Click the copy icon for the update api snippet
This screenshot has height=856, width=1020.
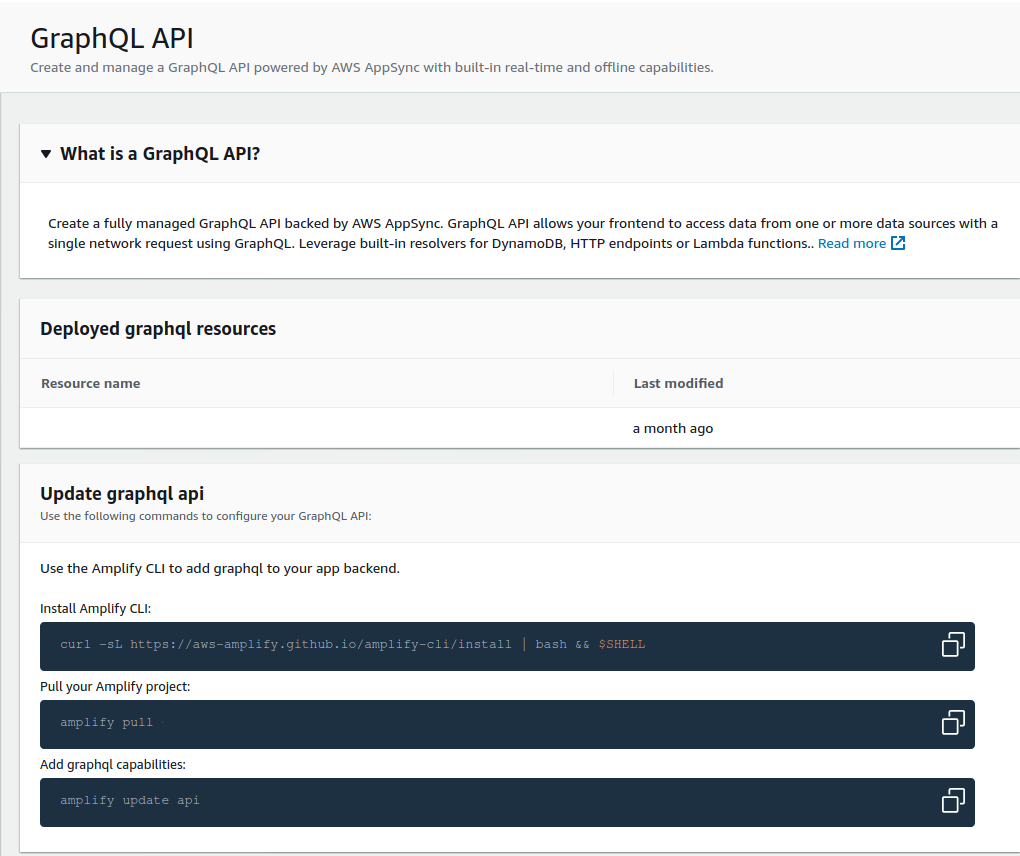click(x=955, y=801)
